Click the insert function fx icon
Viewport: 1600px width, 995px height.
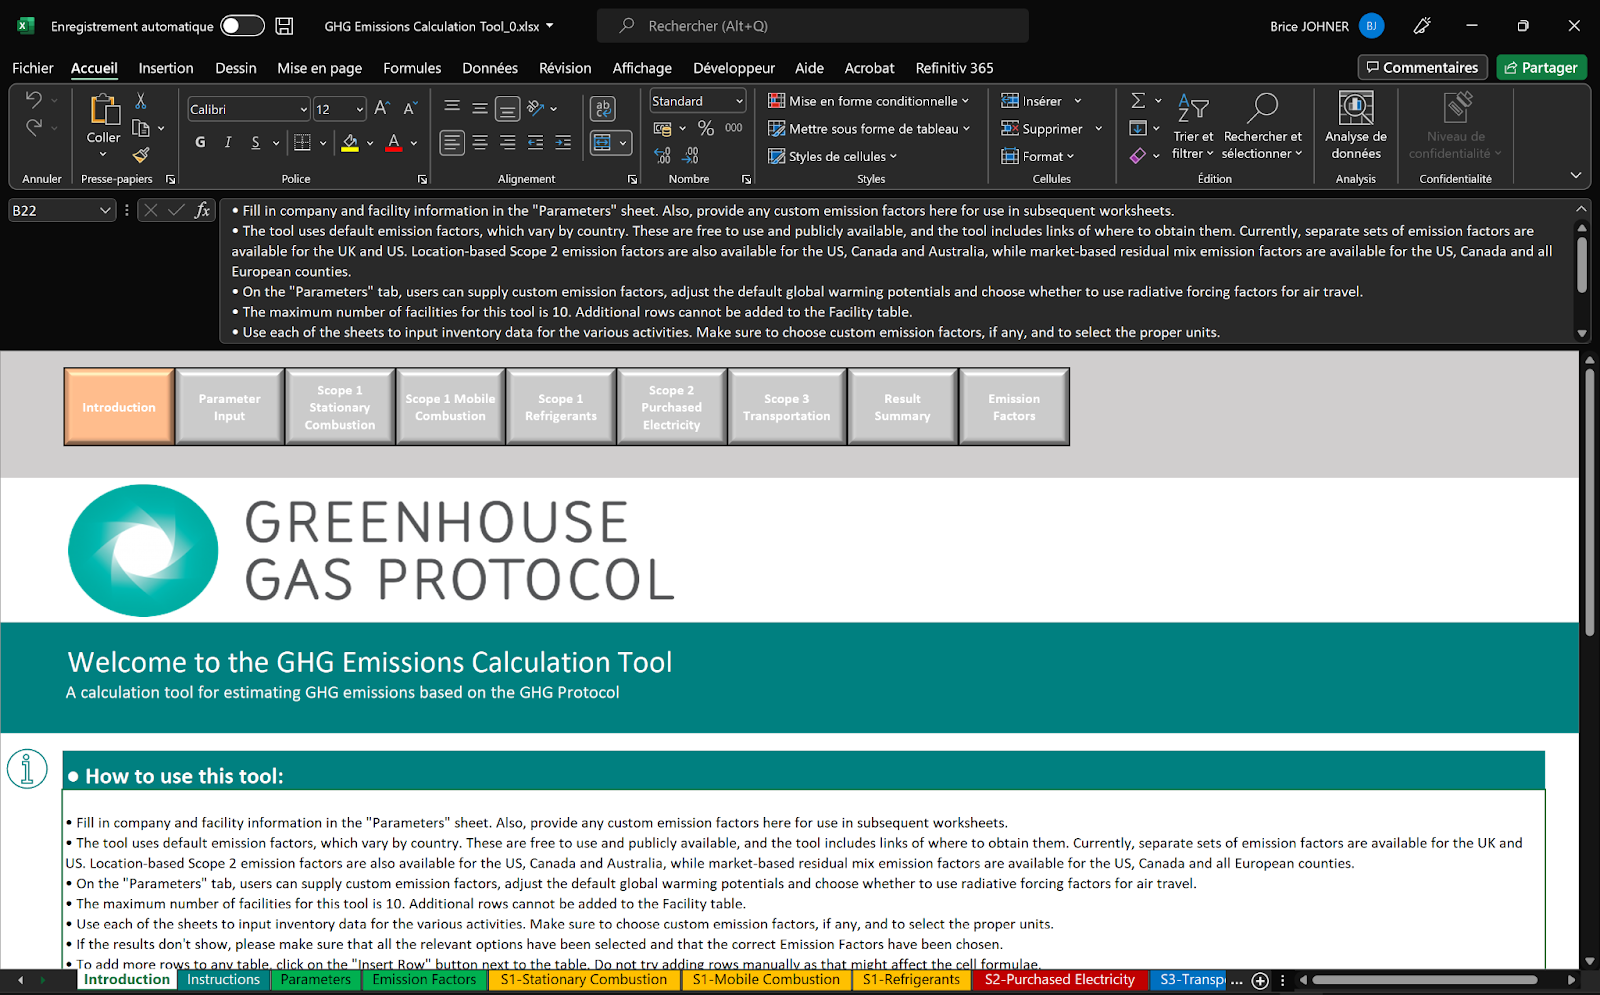(203, 210)
